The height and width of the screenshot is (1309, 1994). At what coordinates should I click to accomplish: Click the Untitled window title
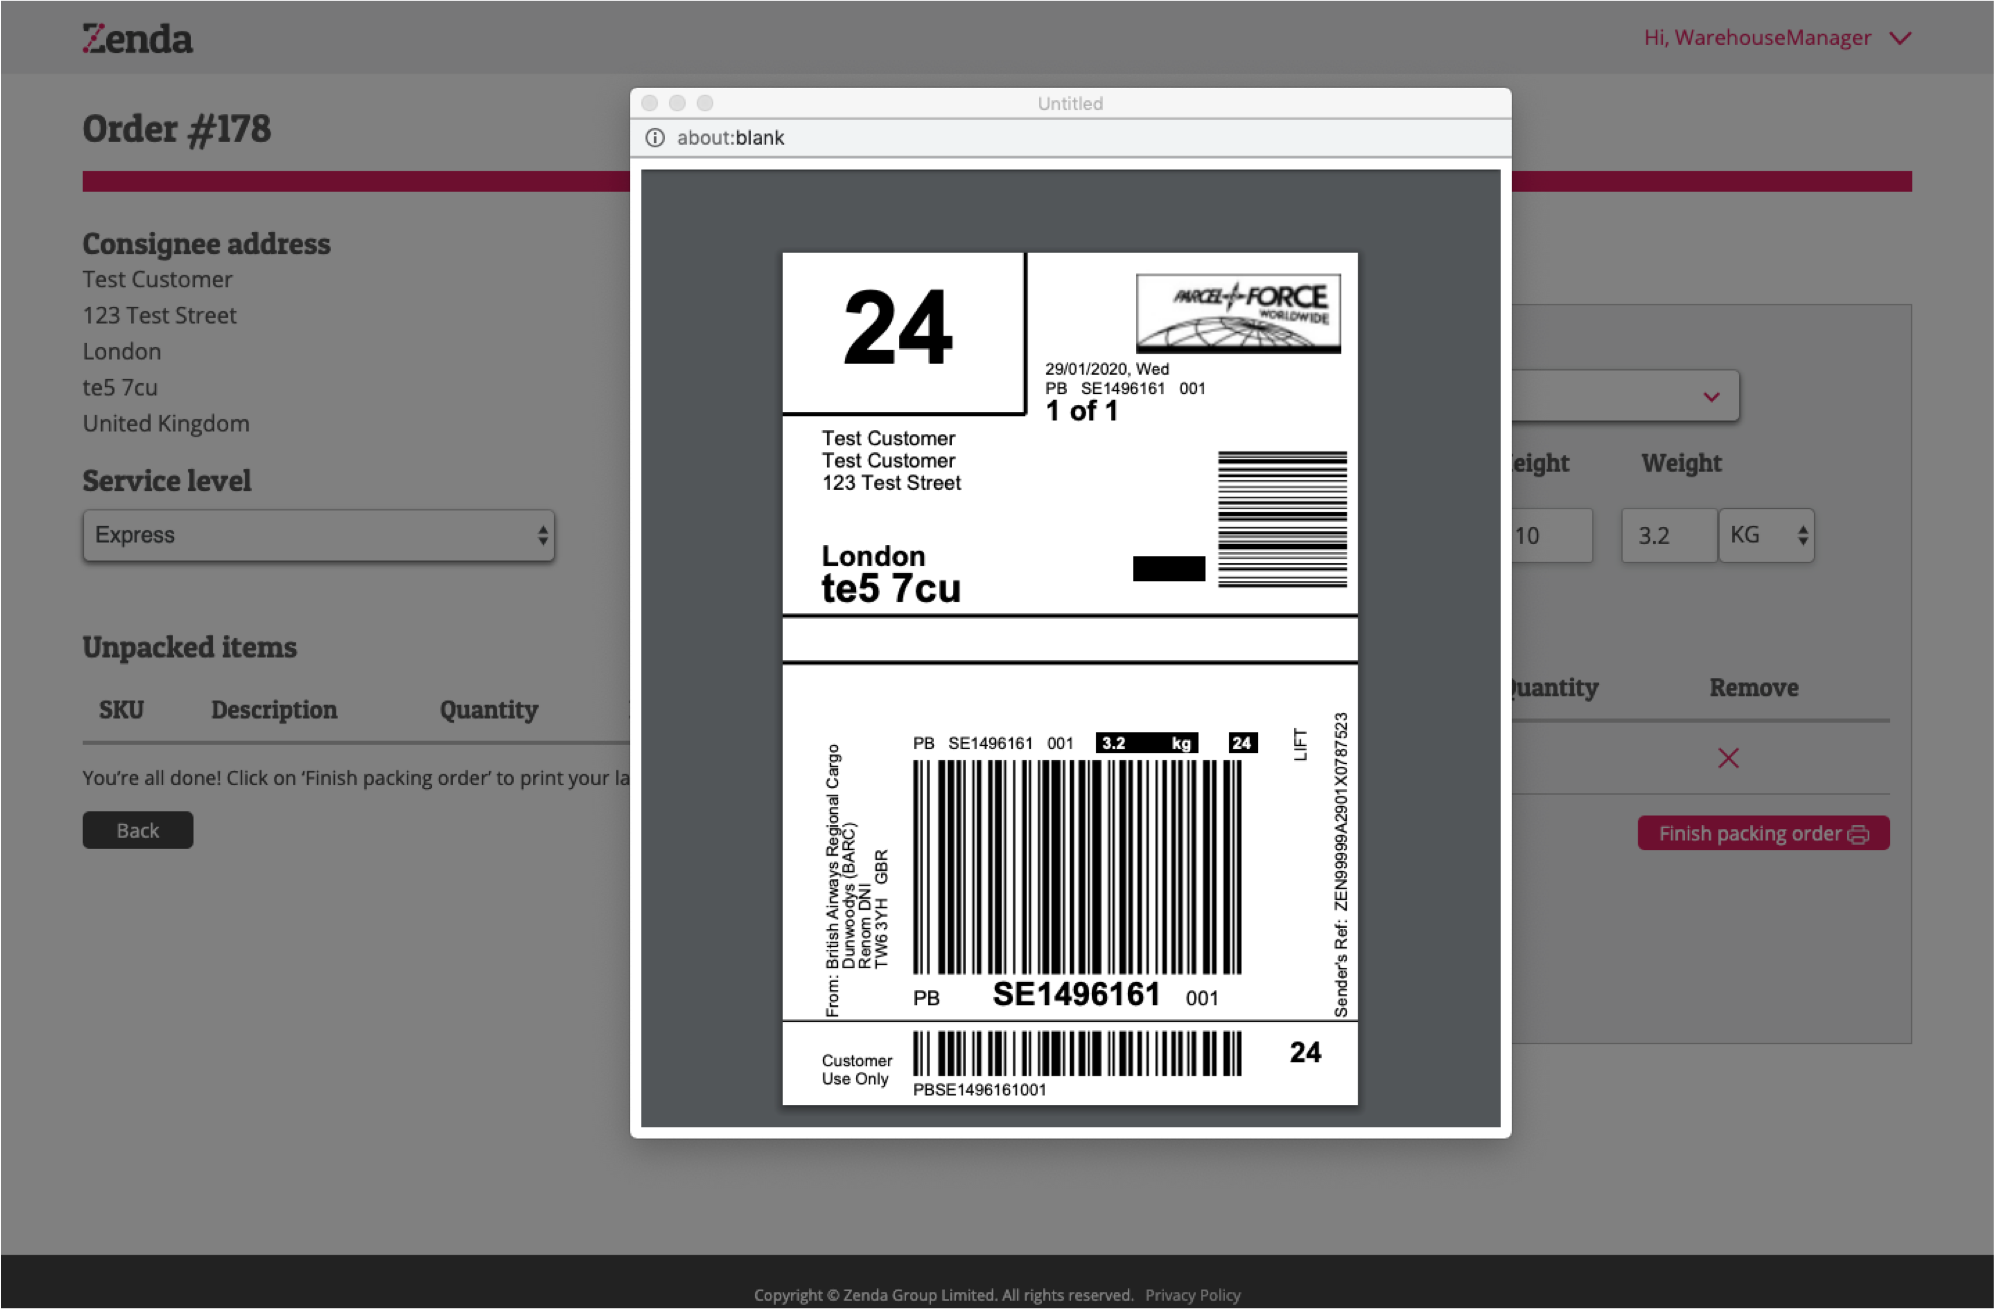1070,103
